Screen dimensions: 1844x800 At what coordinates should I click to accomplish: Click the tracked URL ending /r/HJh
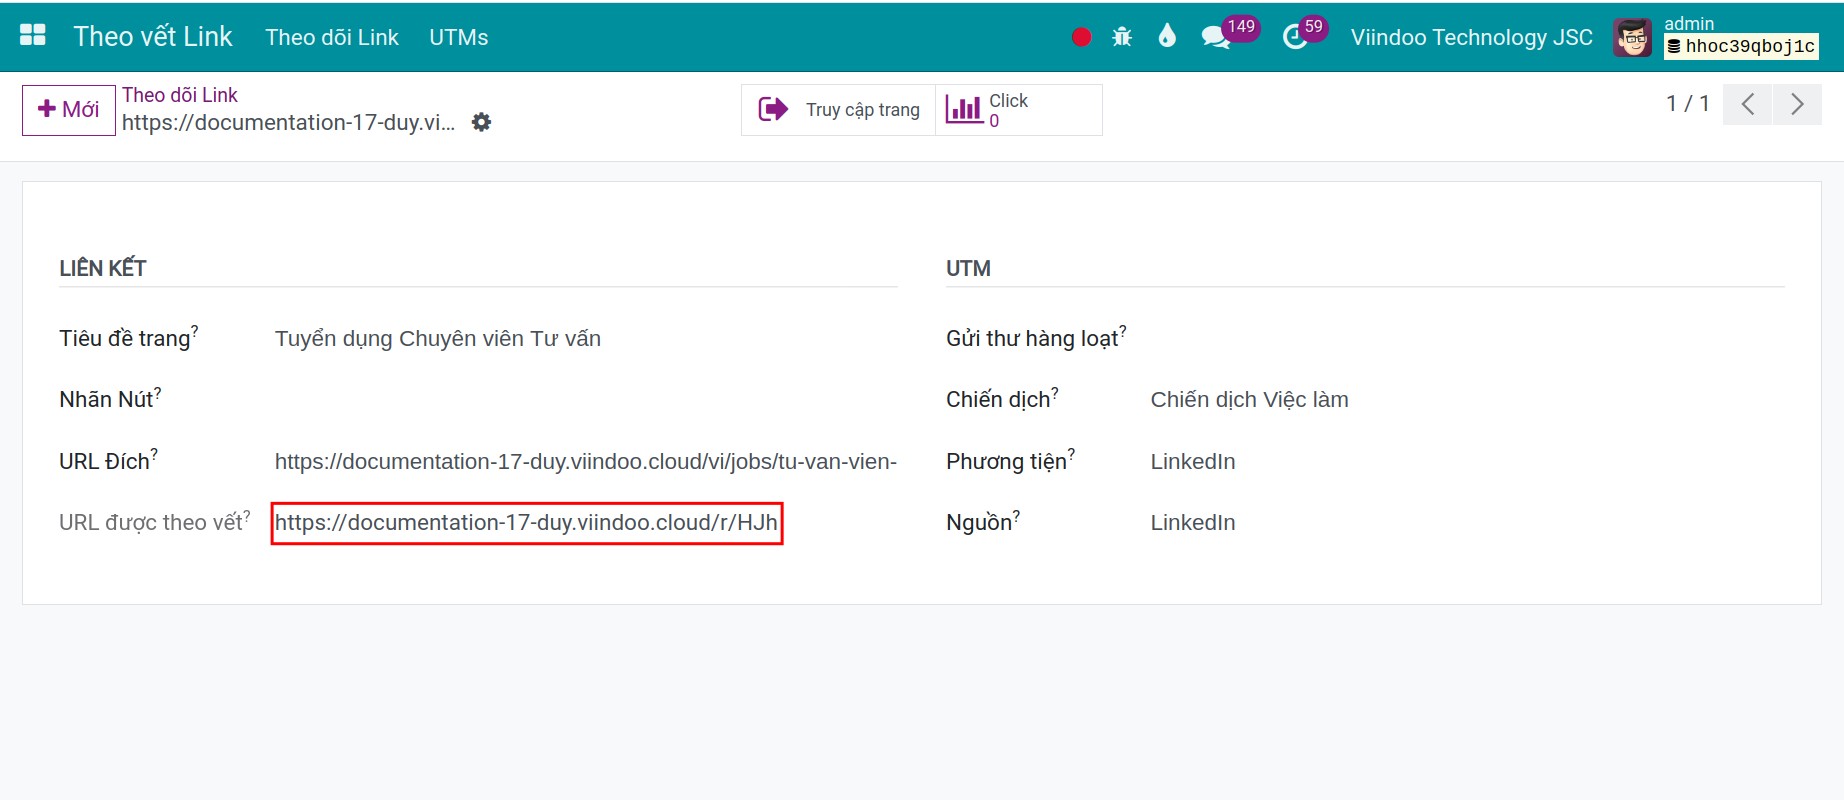click(526, 522)
